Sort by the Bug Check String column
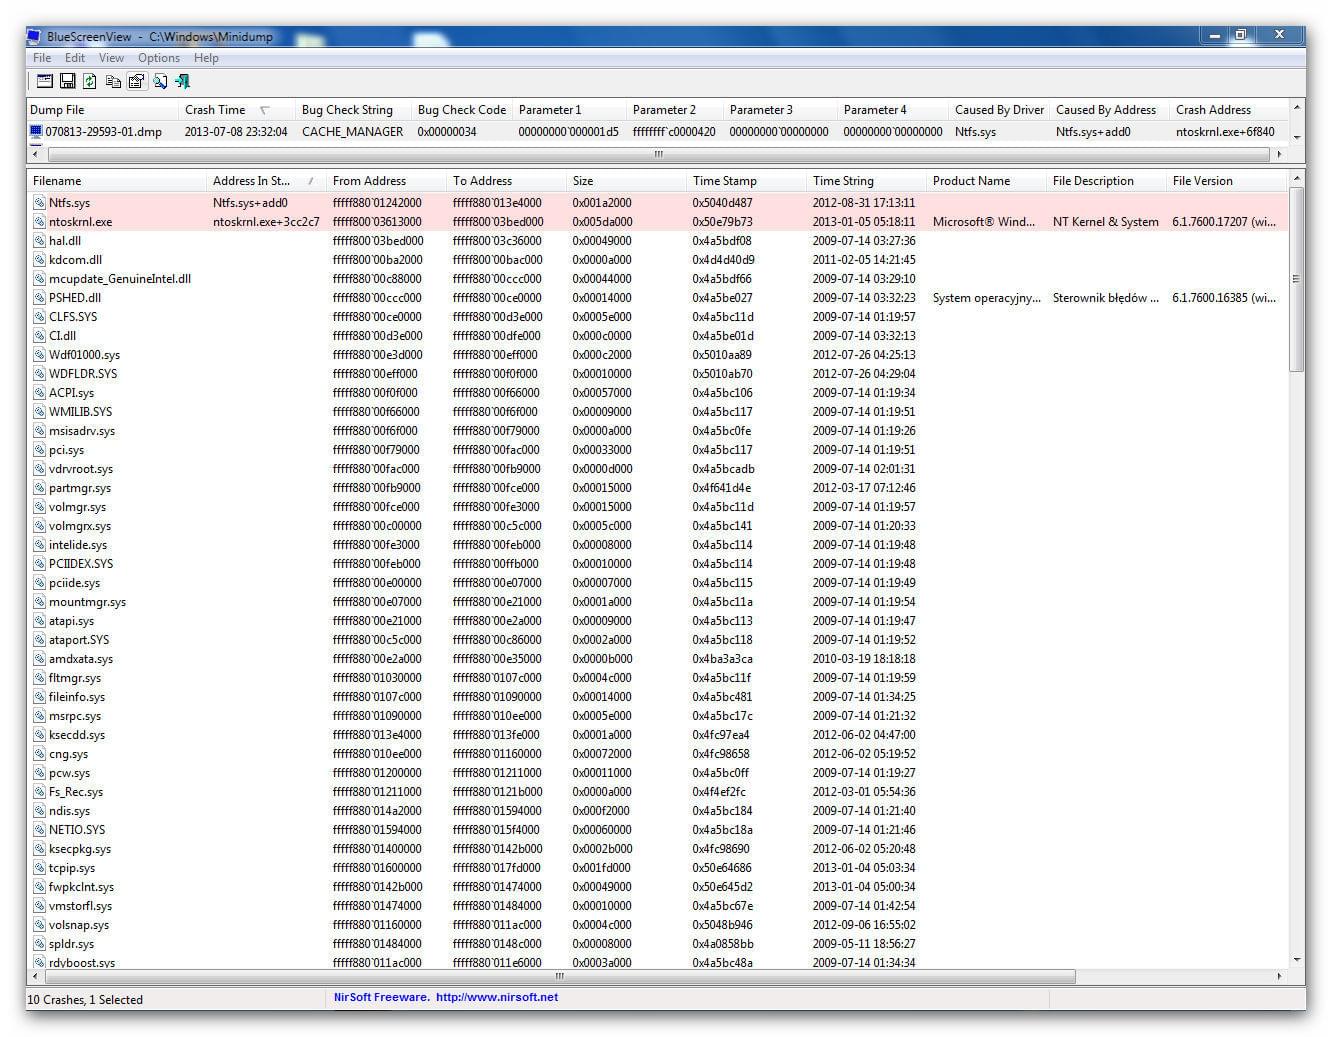Screen dimensions: 1332x1037 tap(354, 110)
